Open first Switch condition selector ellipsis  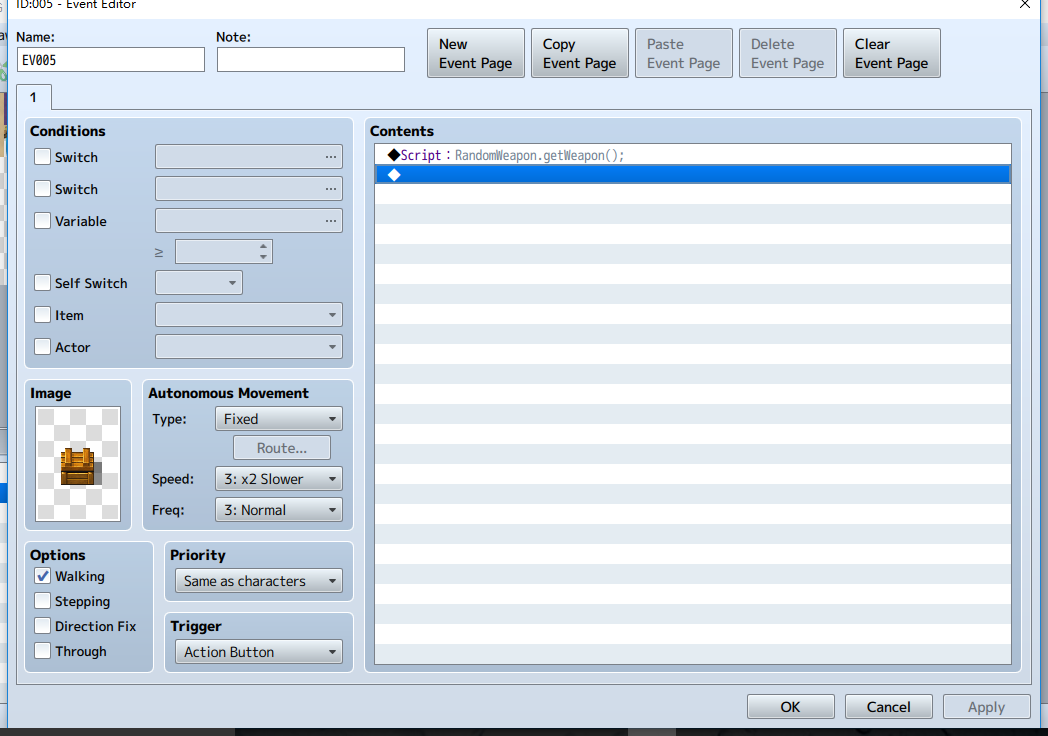[331, 157]
